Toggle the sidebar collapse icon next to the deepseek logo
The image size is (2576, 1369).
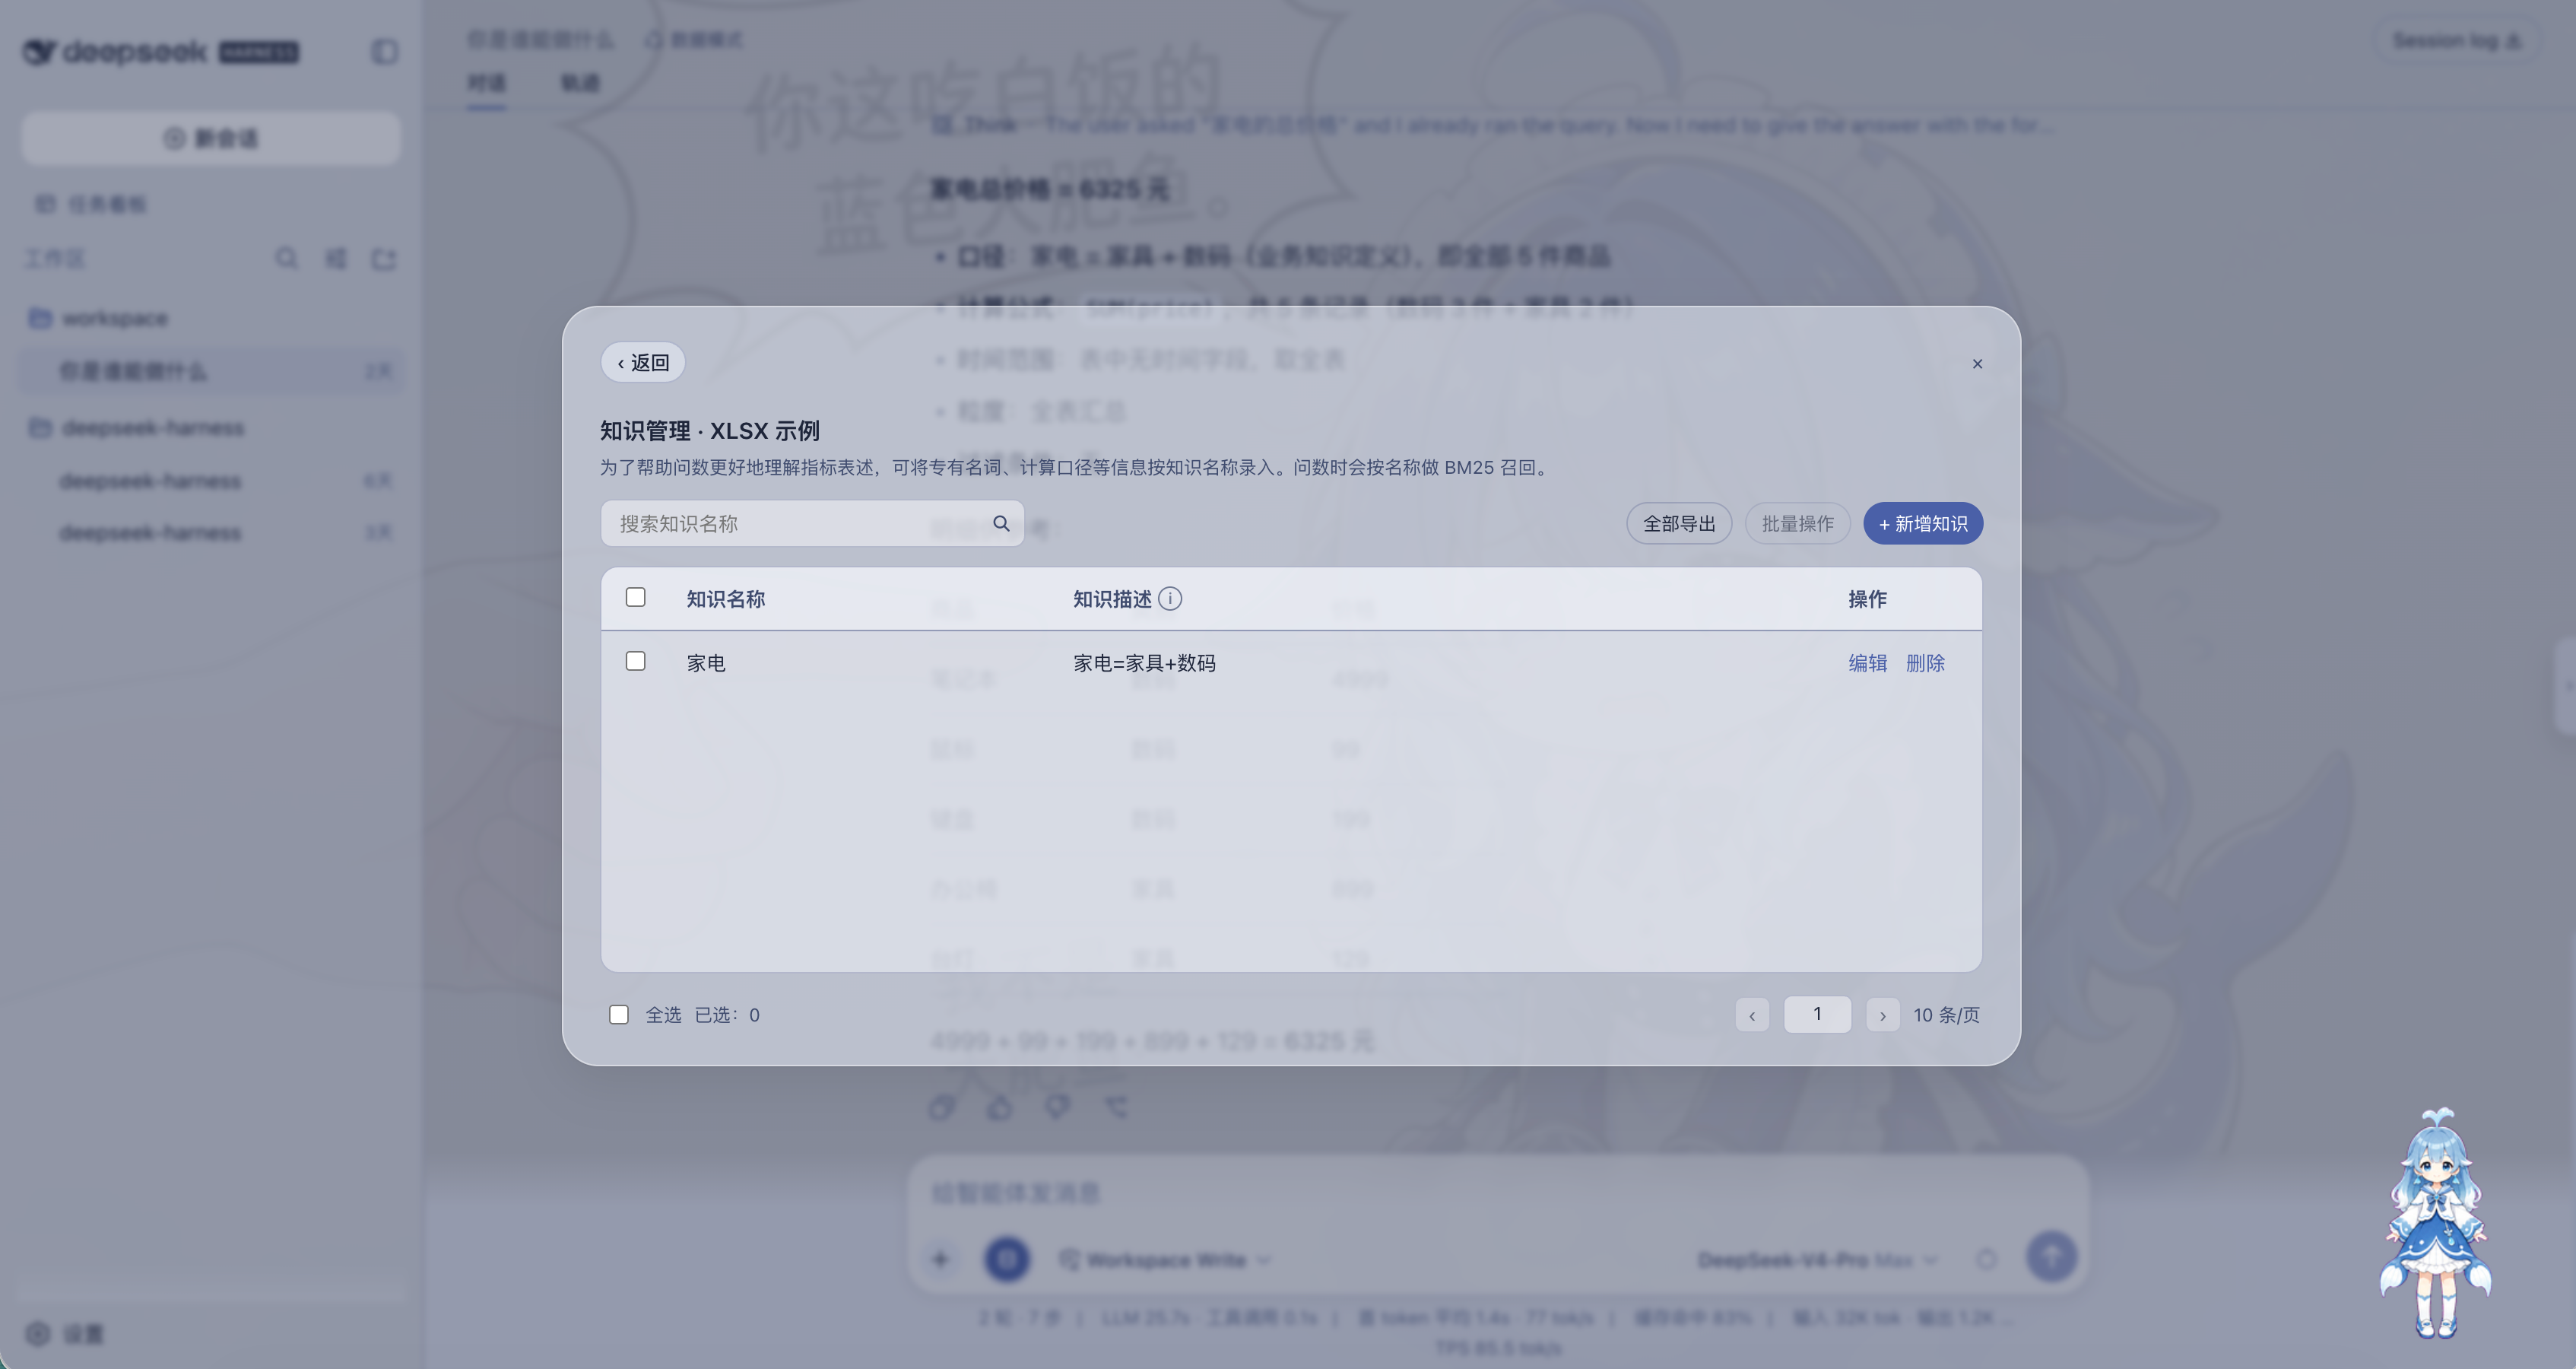pos(385,51)
